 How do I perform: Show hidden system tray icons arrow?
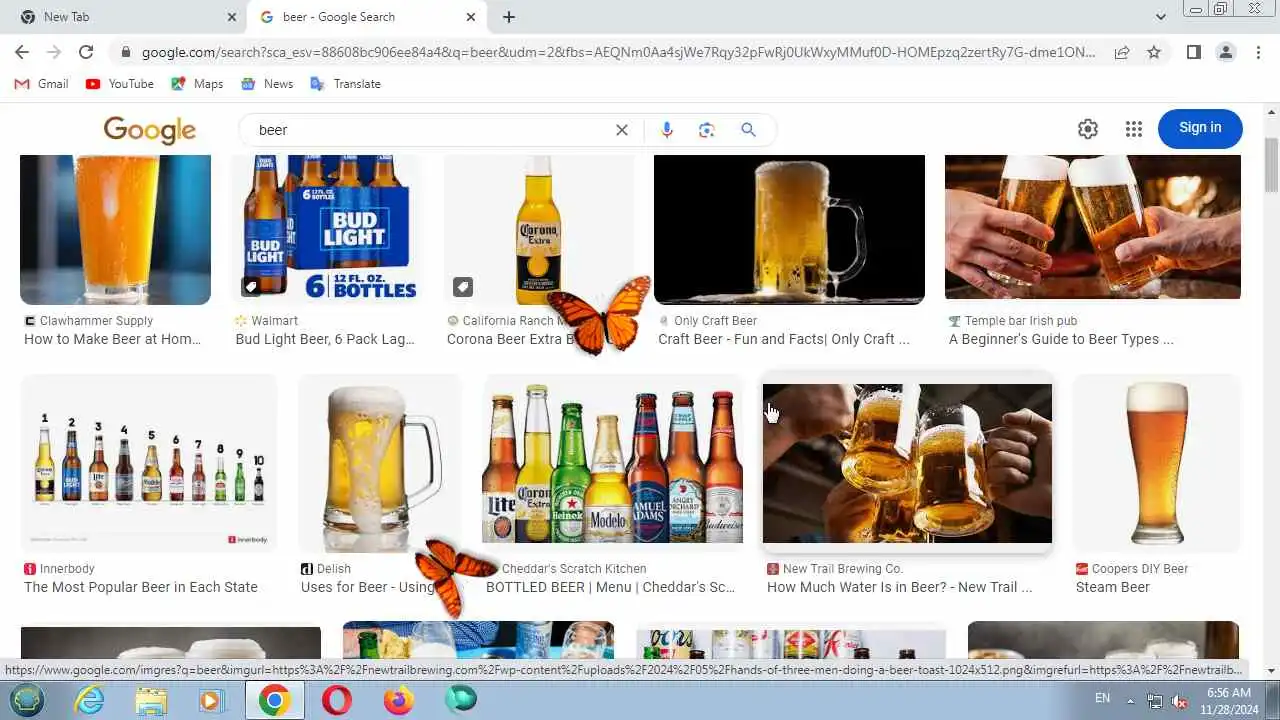(1133, 700)
